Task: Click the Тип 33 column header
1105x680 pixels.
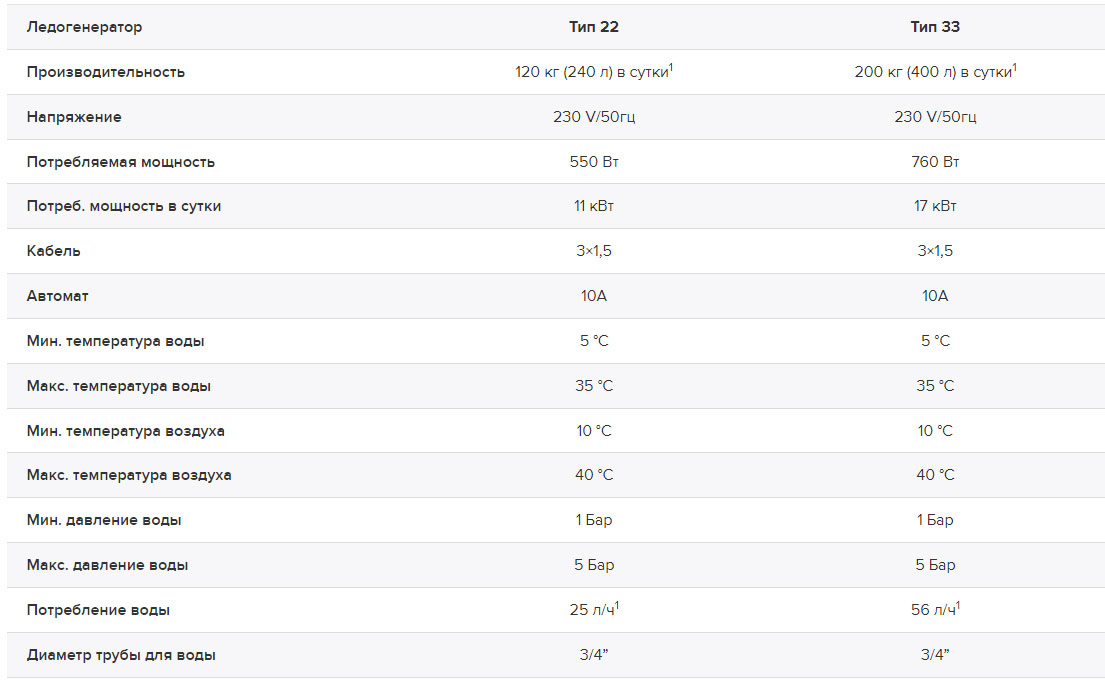Action: [x=934, y=27]
